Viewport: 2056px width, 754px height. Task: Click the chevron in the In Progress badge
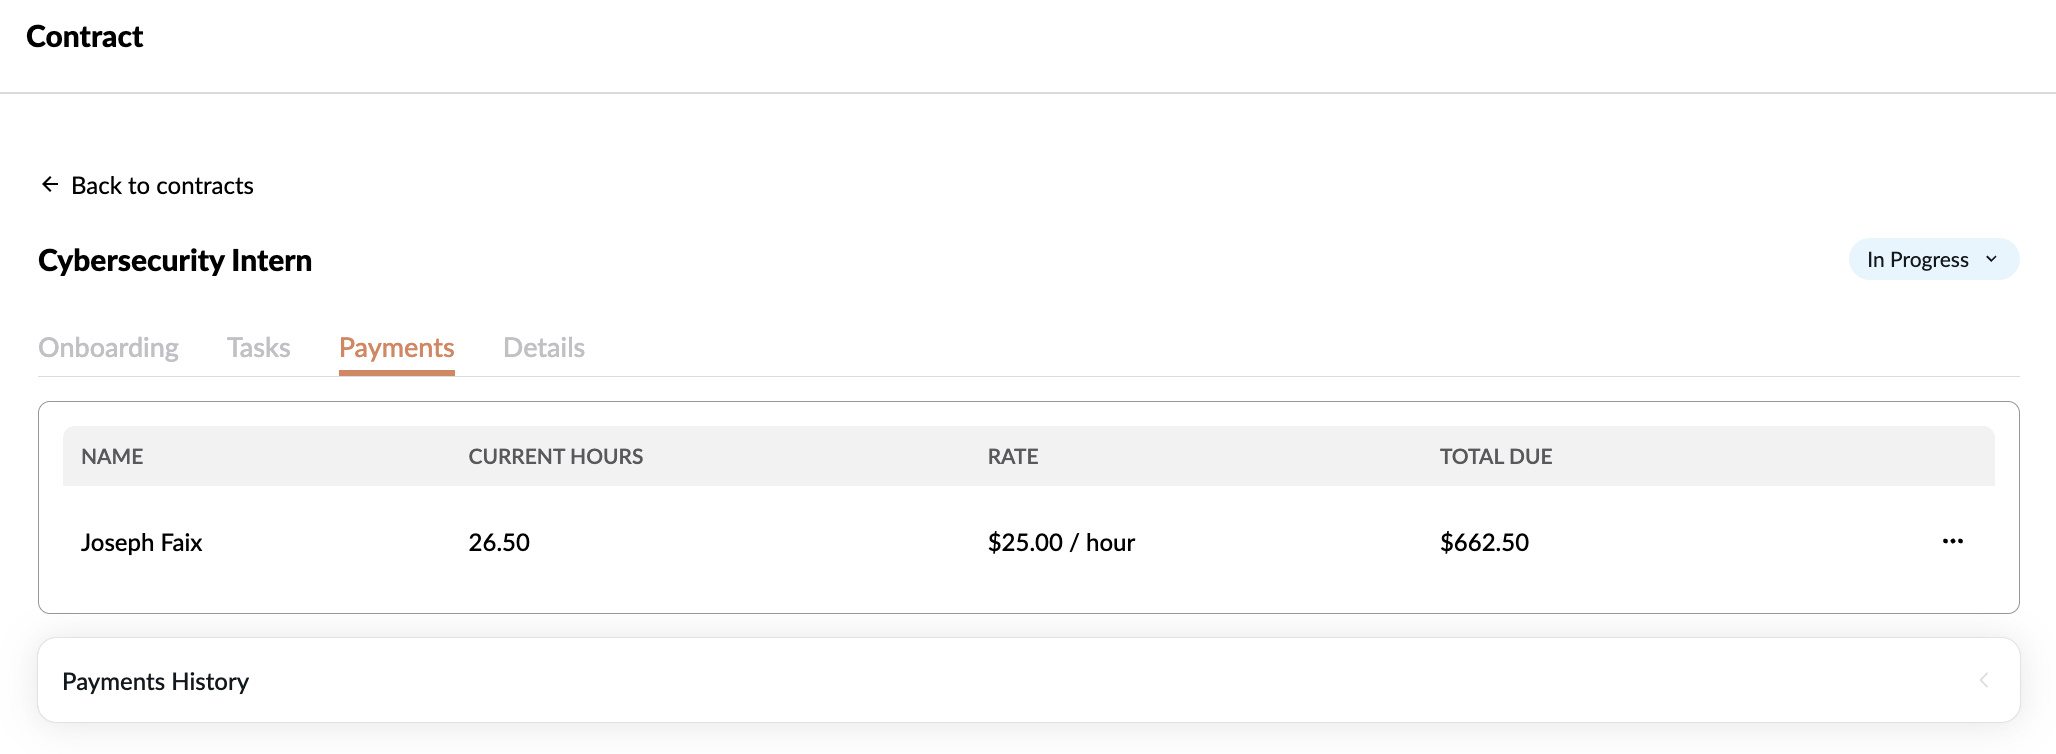click(1991, 260)
